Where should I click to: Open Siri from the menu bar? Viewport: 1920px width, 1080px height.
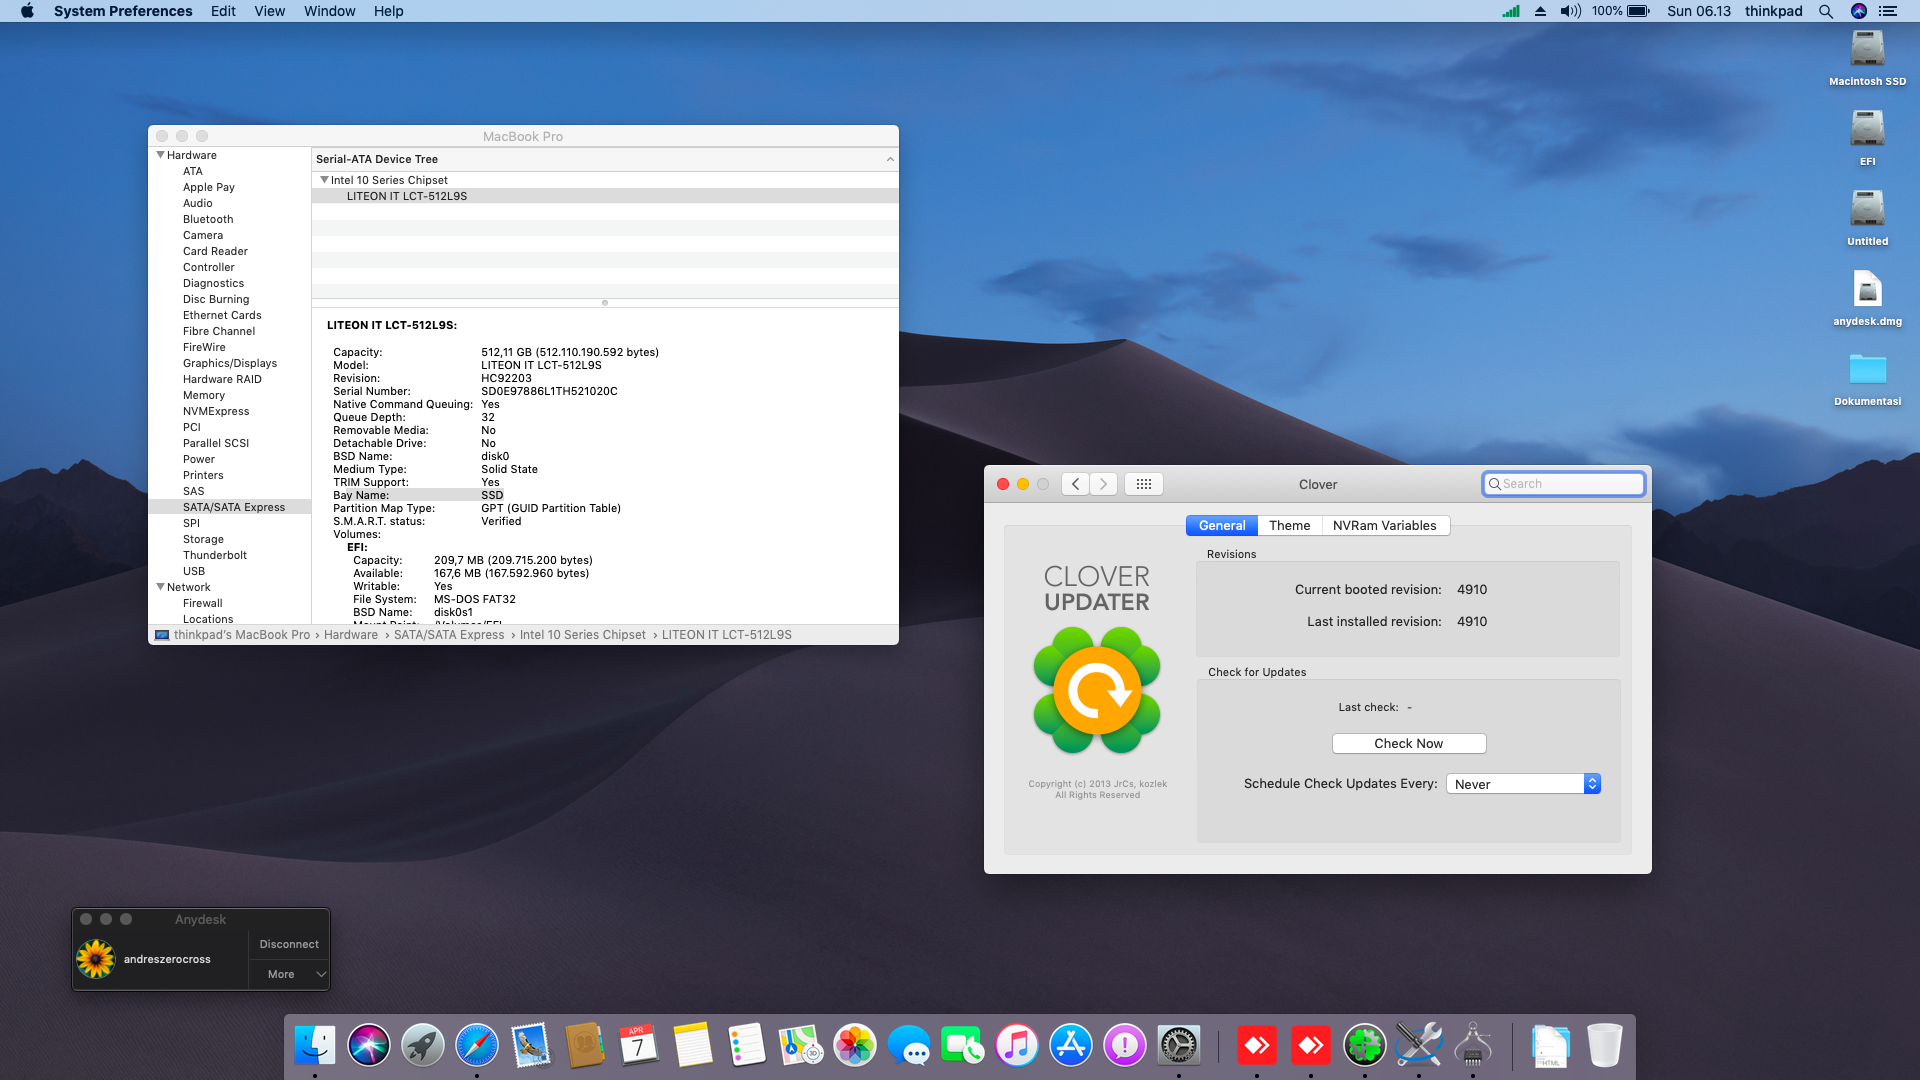[x=1859, y=11]
